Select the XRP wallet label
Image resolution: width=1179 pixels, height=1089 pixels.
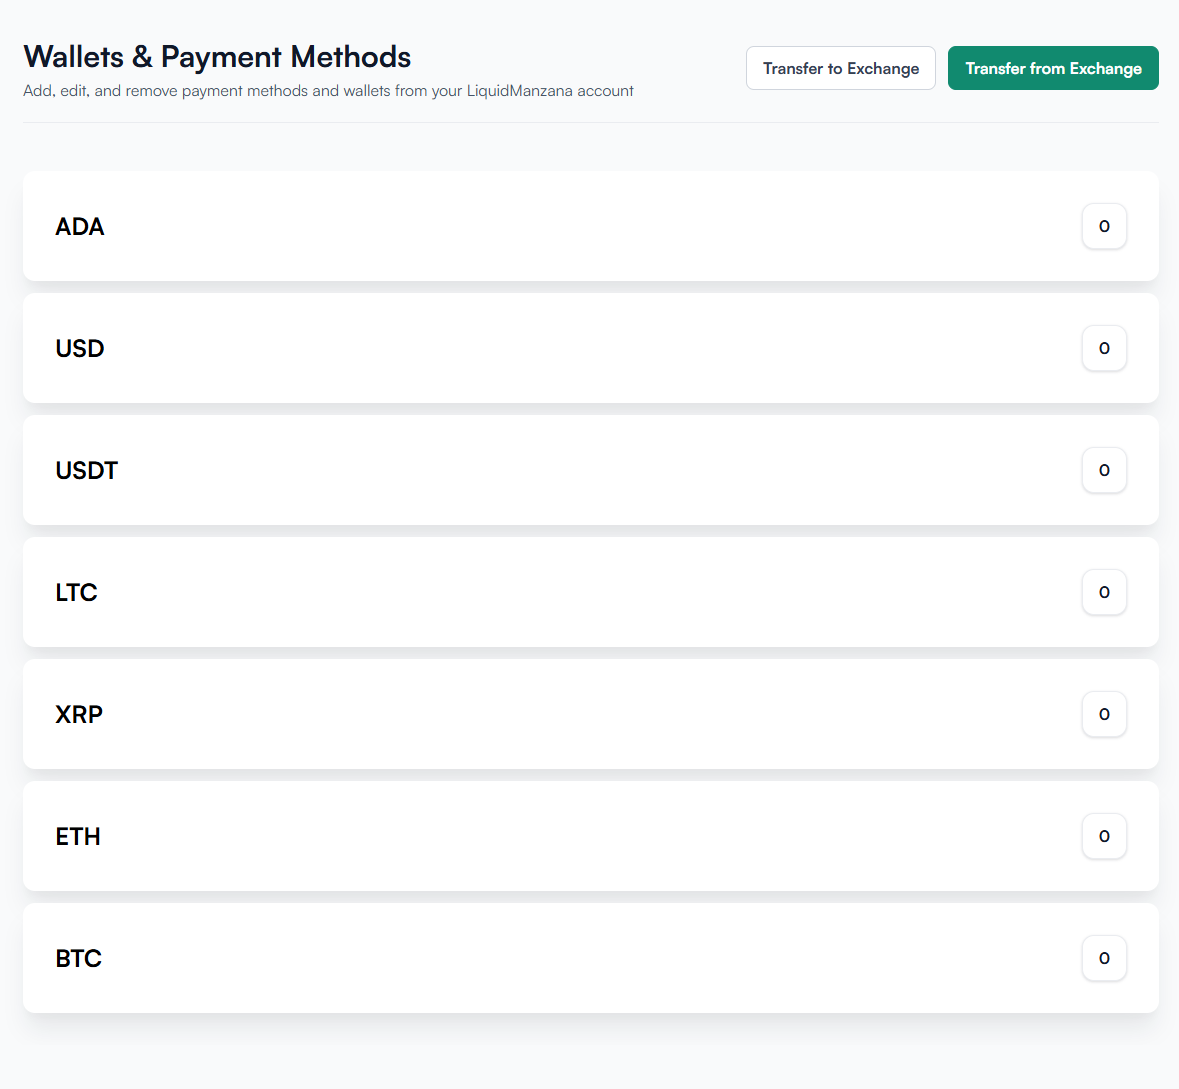[79, 714]
